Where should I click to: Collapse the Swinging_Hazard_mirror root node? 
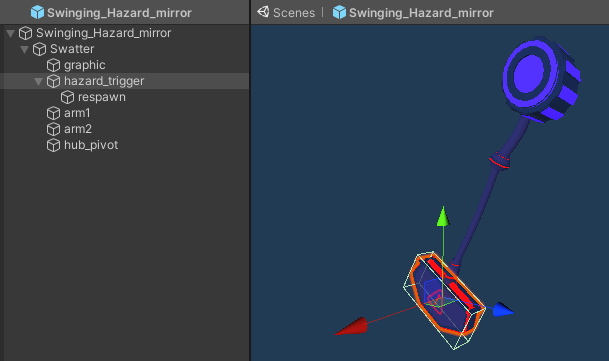[10, 33]
